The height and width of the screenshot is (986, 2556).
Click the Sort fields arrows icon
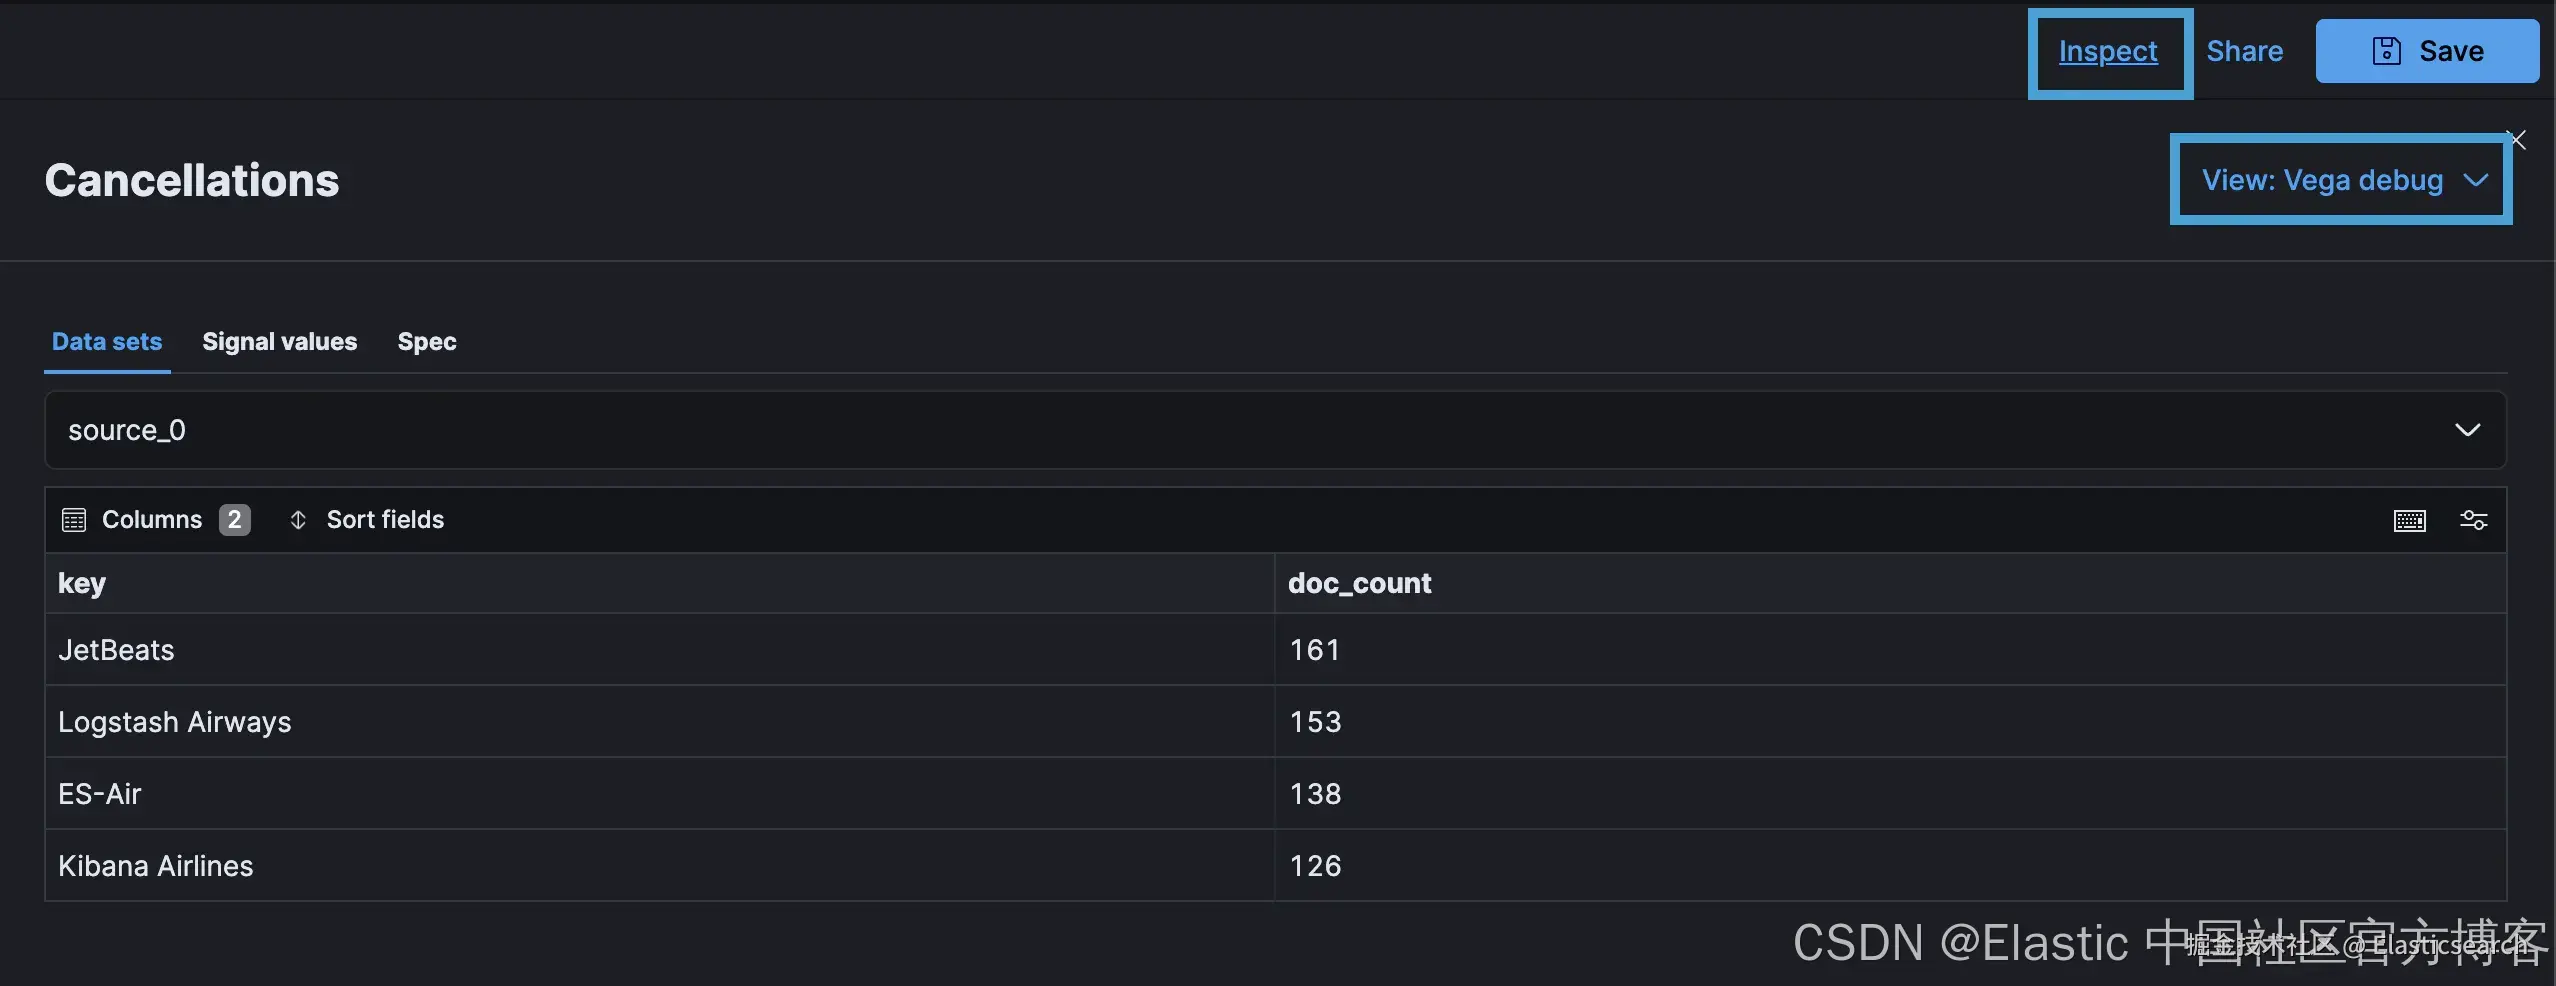tap(298, 520)
